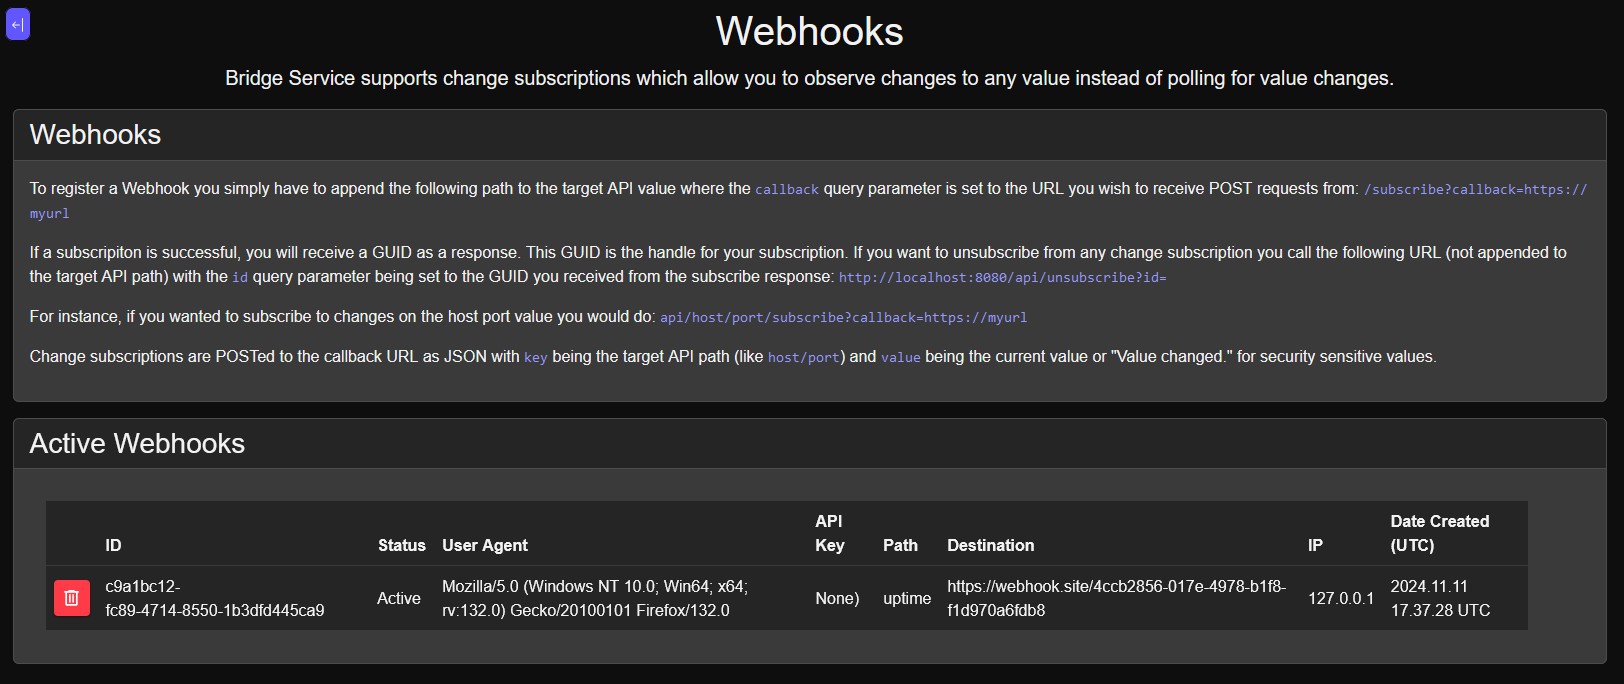This screenshot has height=684, width=1624.
Task: Click the Active Webhooks section heading
Action: 137,443
